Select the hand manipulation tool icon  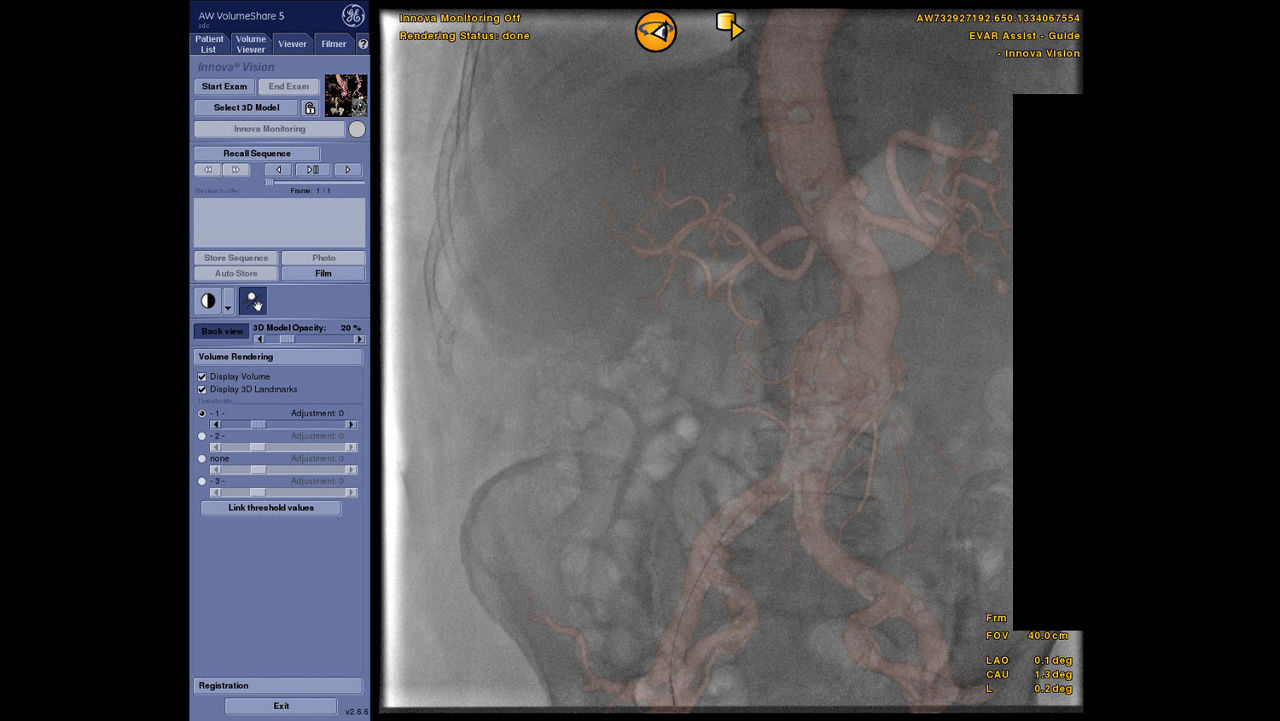click(x=253, y=301)
